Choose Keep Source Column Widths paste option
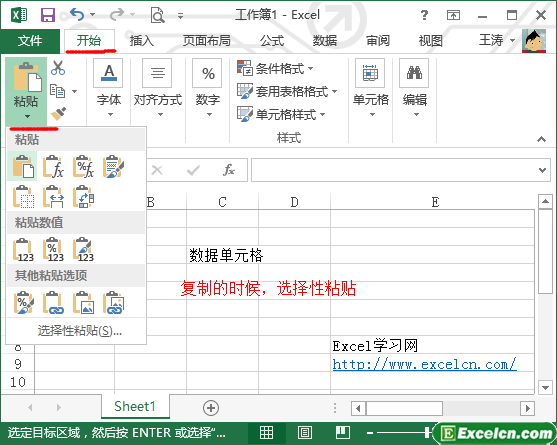557x445 pixels. (x=53, y=196)
